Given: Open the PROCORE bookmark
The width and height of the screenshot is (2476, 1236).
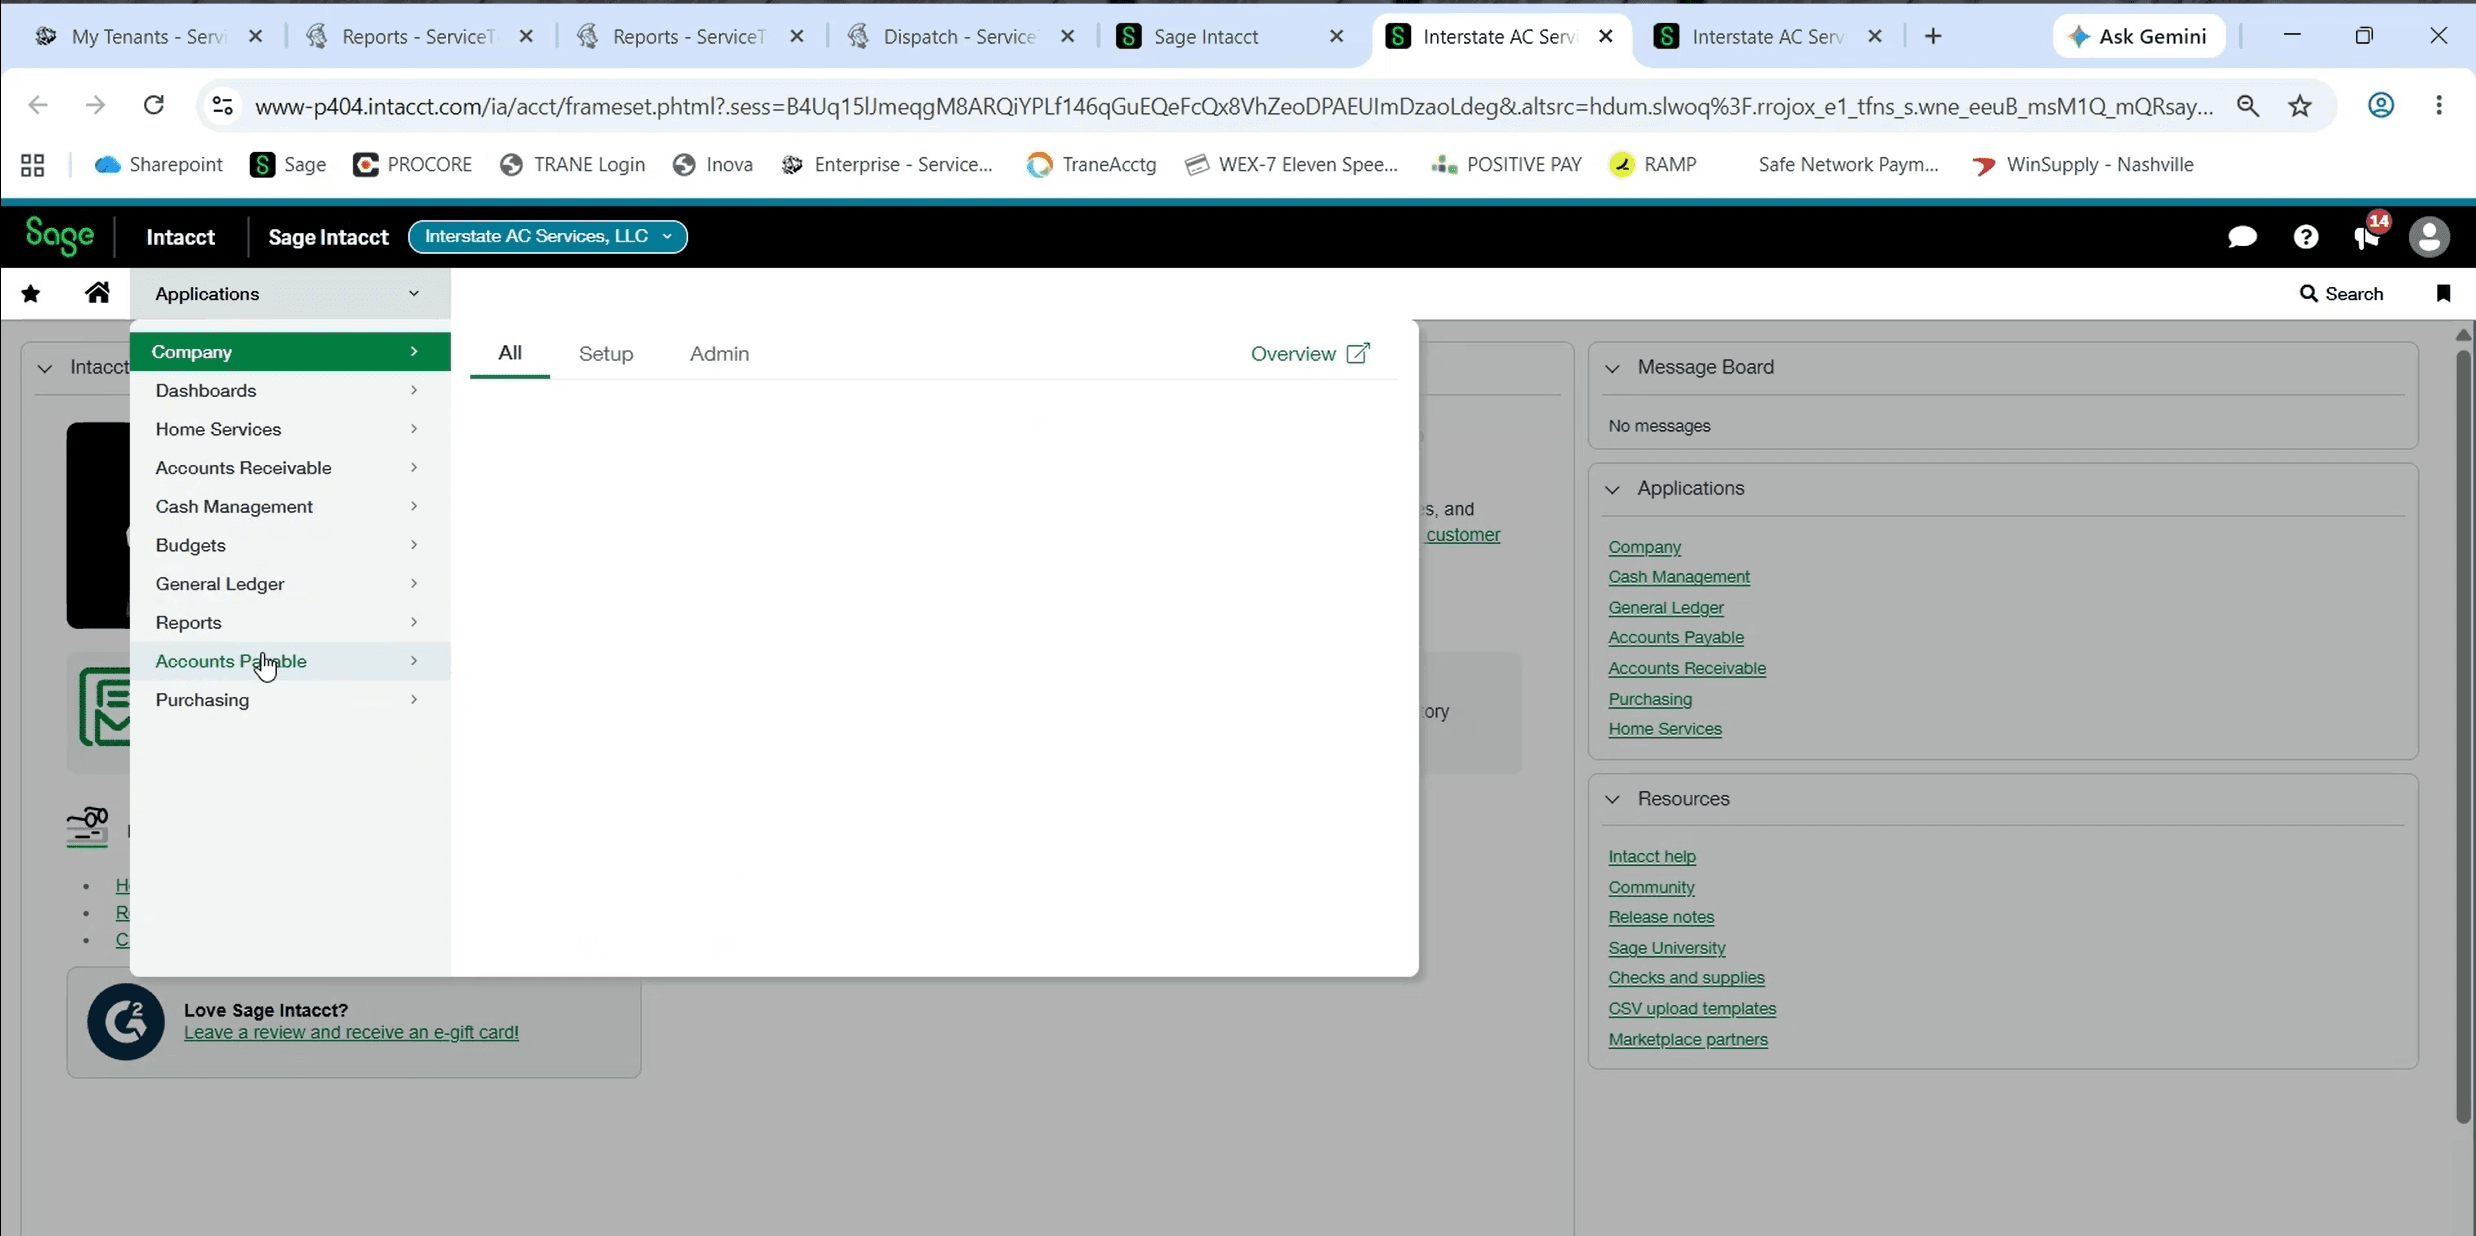Looking at the screenshot, I should 413,165.
